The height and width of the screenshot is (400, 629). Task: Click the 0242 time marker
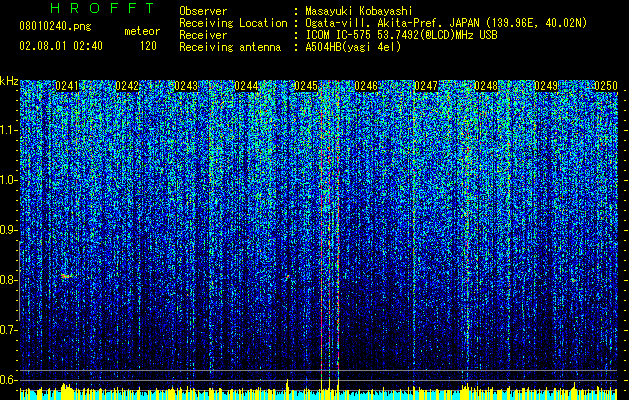(127, 86)
